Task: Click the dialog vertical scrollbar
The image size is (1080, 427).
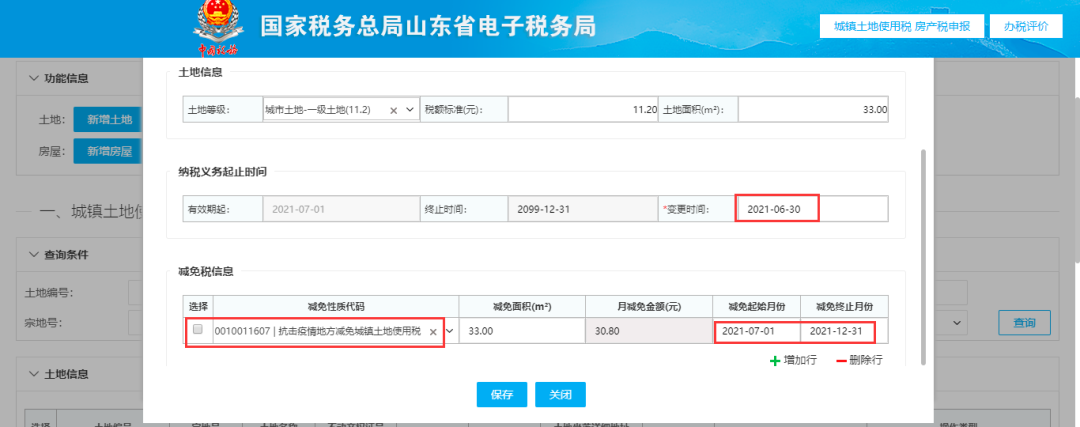Action: point(925,255)
